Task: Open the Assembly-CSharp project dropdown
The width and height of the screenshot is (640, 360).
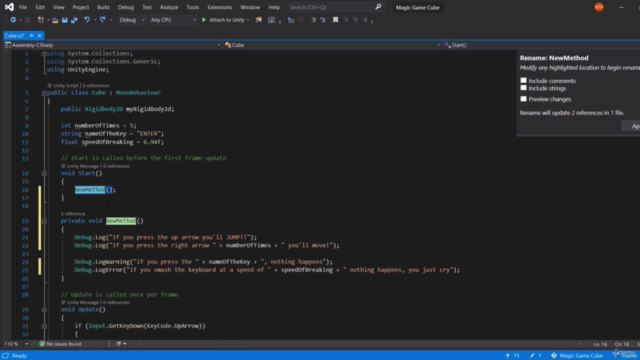Action: tap(113, 45)
